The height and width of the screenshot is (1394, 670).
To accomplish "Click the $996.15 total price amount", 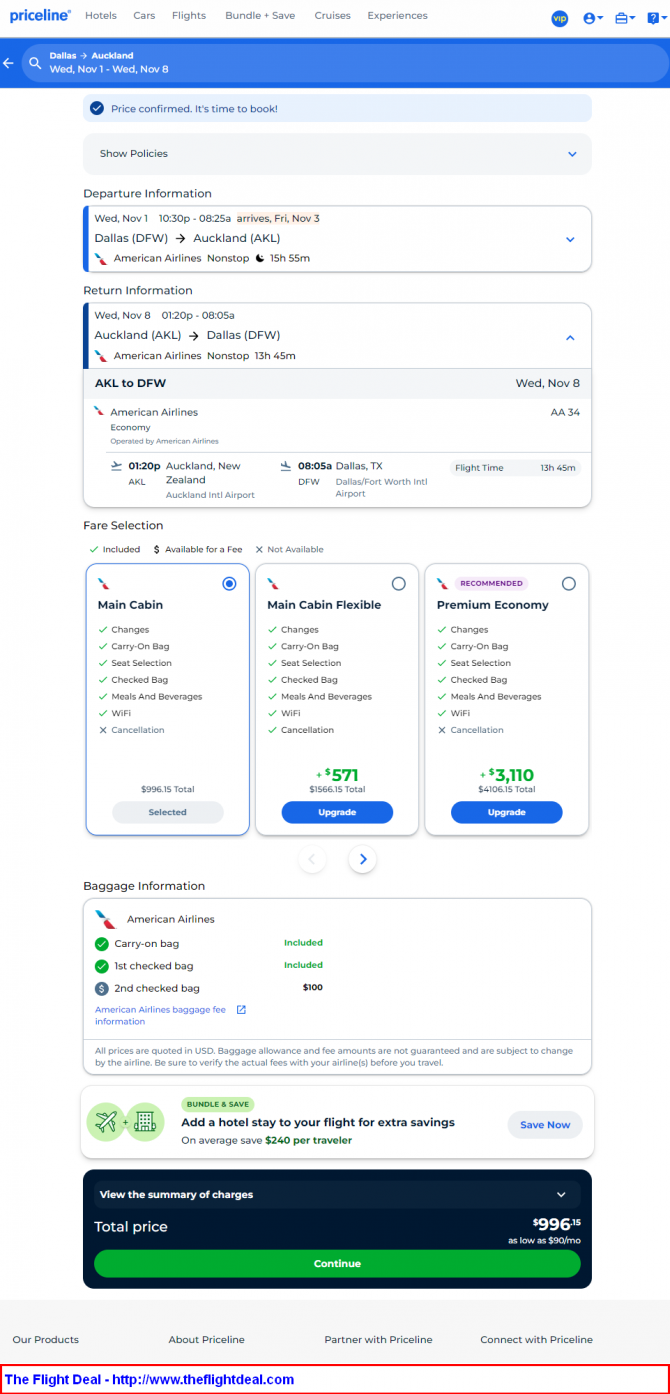I will tap(556, 1225).
